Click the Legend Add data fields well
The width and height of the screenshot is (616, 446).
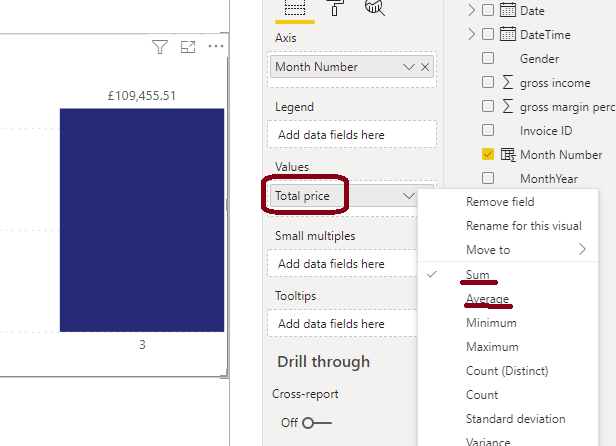(x=352, y=134)
